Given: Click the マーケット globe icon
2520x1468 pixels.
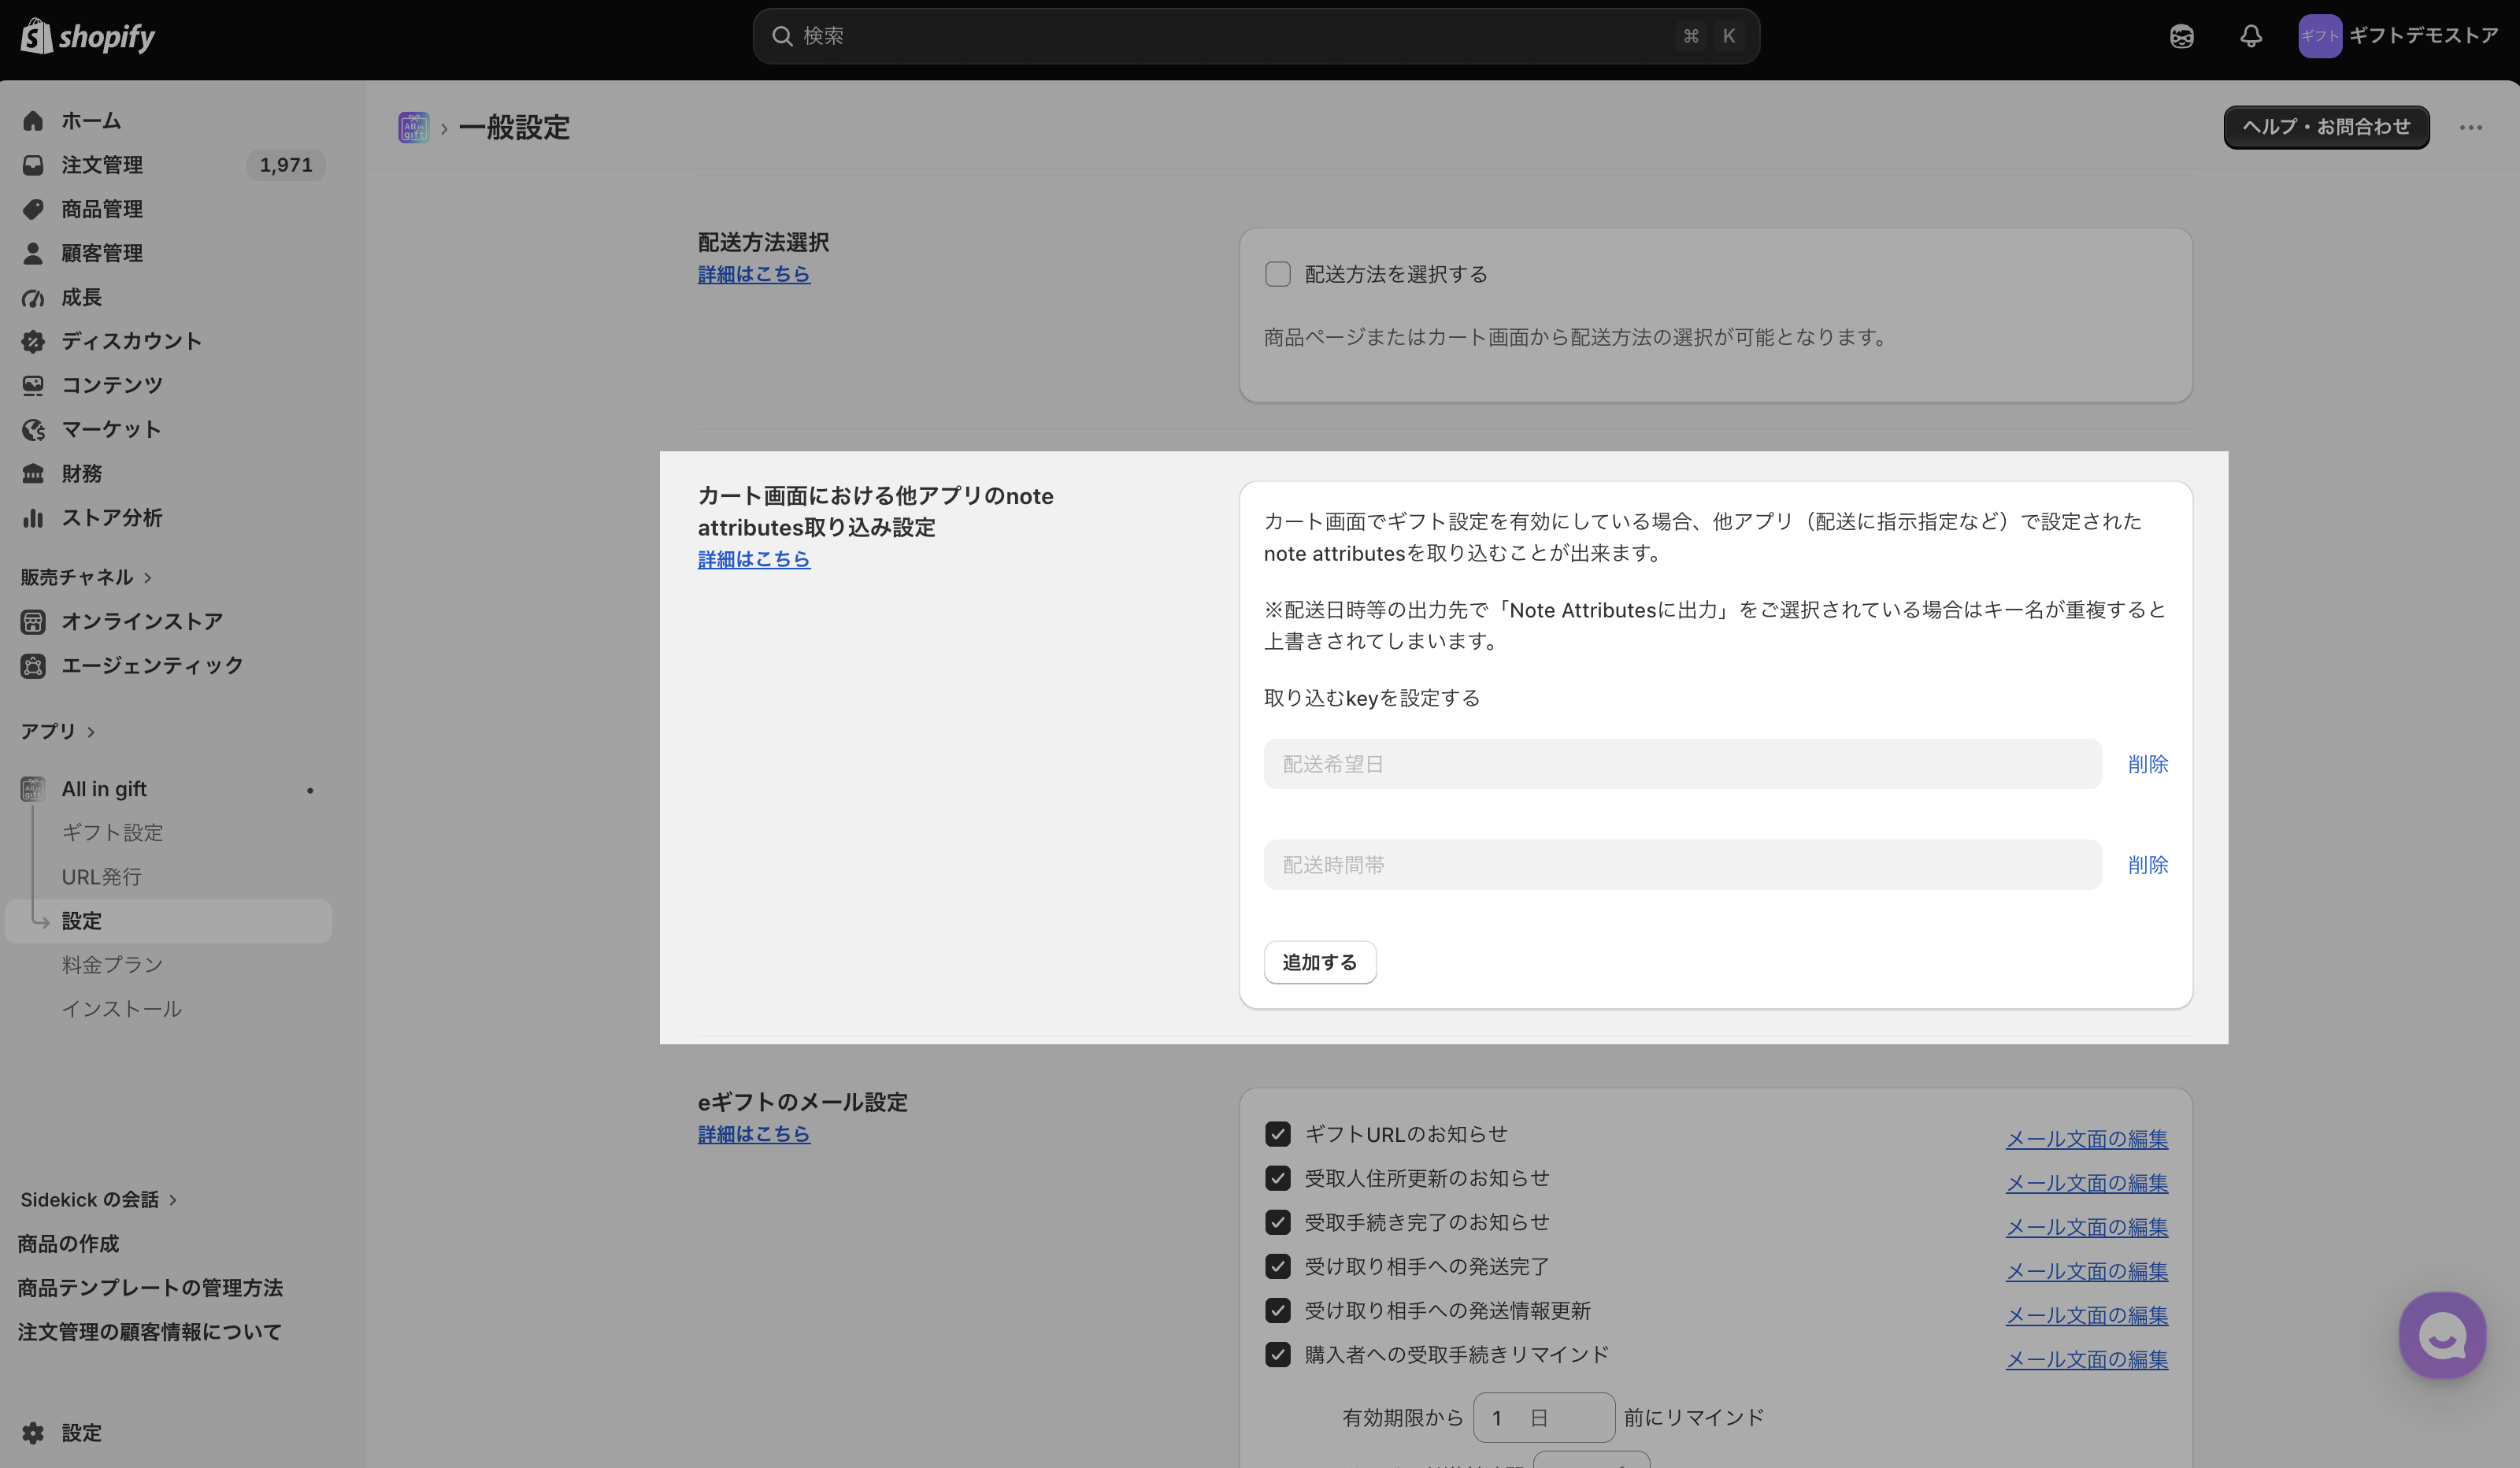Looking at the screenshot, I should (33, 429).
